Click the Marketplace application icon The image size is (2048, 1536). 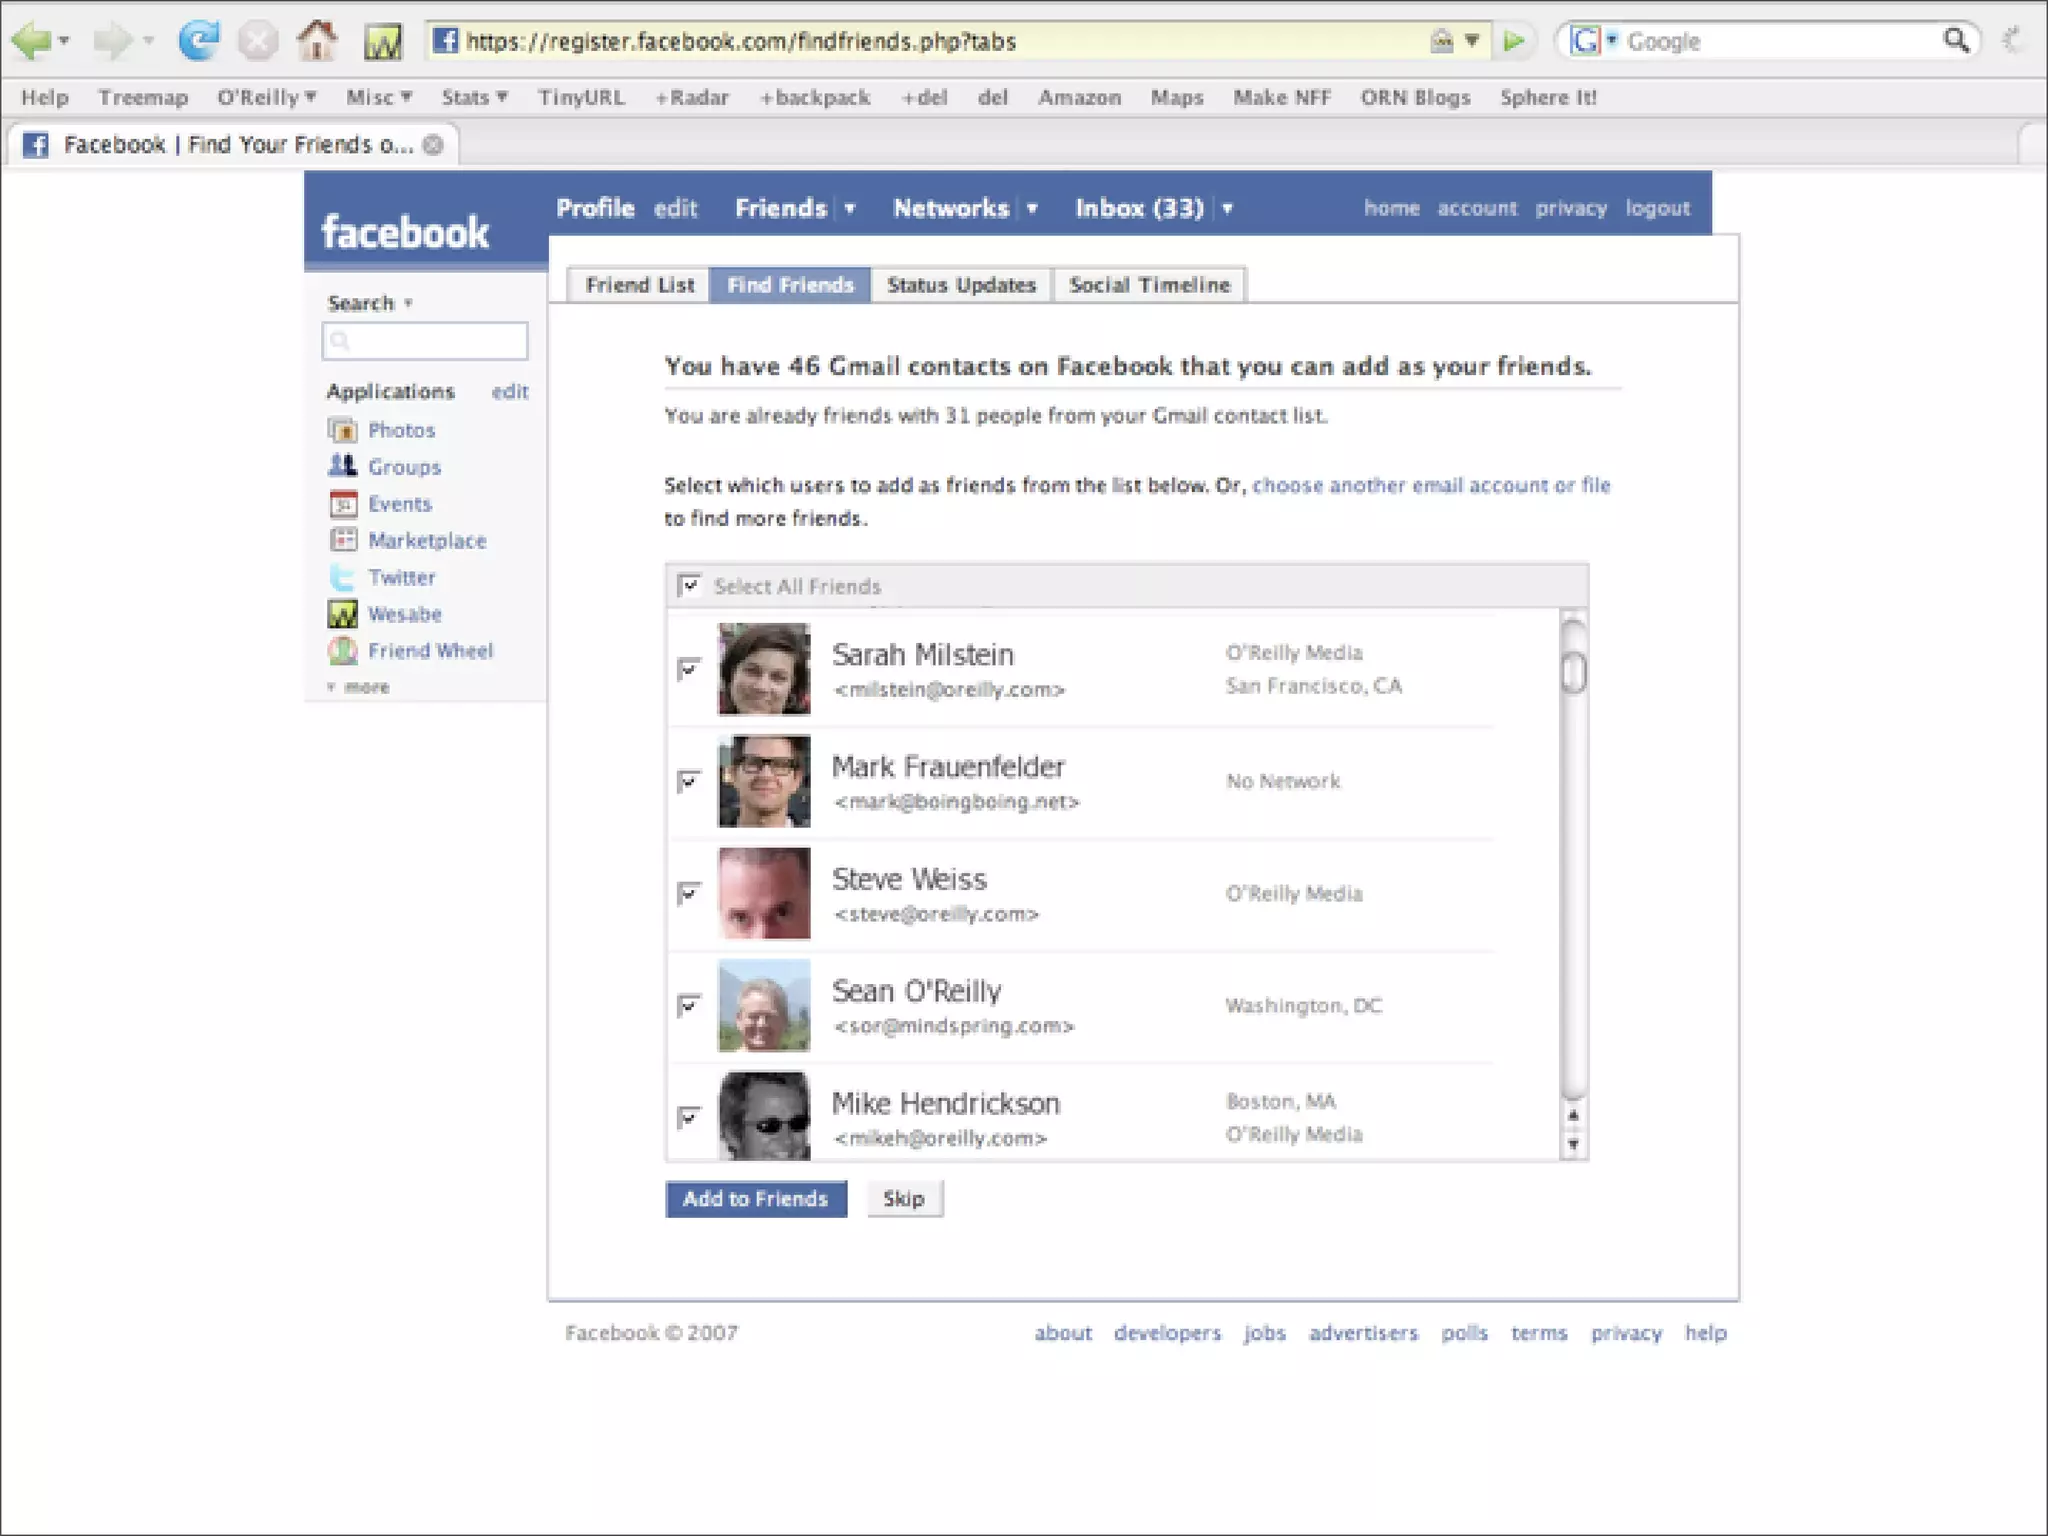pos(343,540)
